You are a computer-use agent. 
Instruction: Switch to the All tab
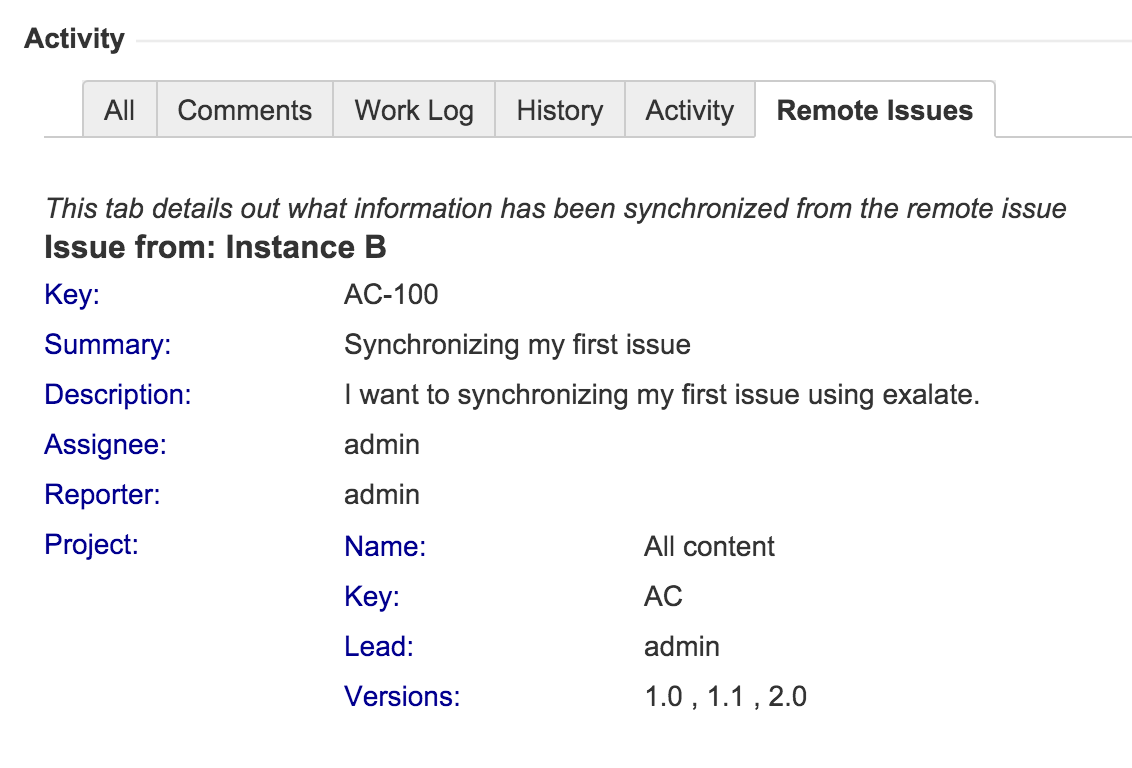pos(119,110)
